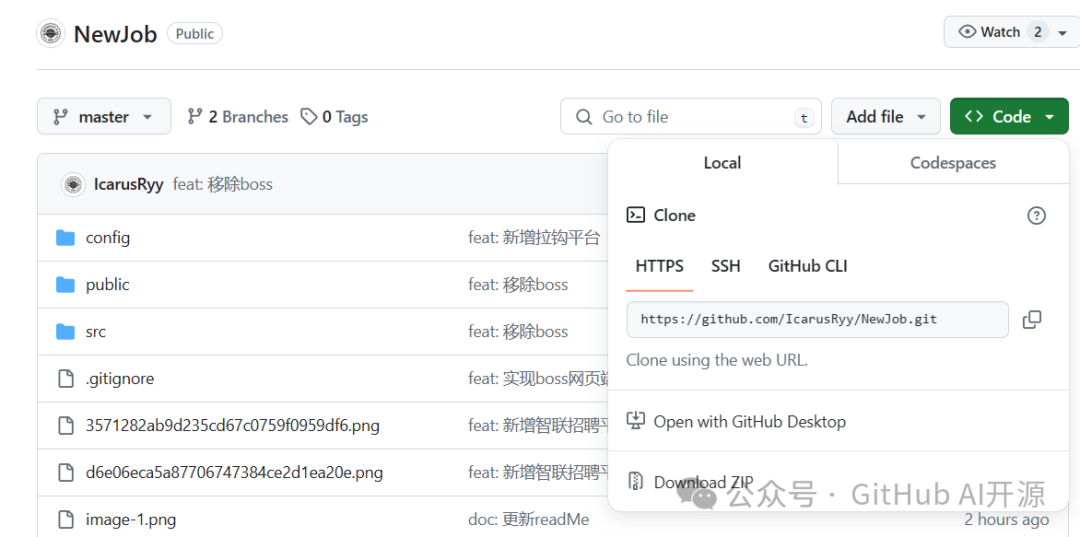Open the public row commit message
This screenshot has height=537, width=1080.
(518, 285)
